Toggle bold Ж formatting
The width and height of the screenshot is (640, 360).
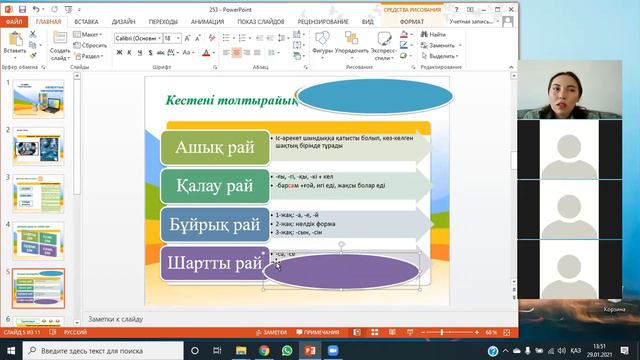point(119,53)
